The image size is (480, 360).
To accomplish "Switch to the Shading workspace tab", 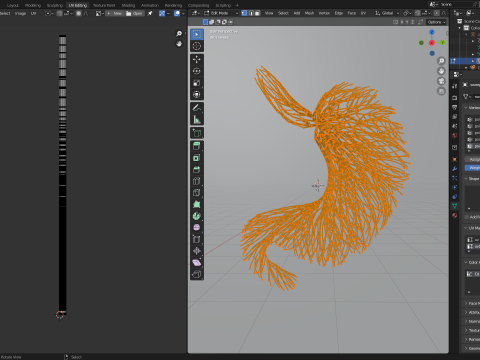I will click(x=128, y=5).
